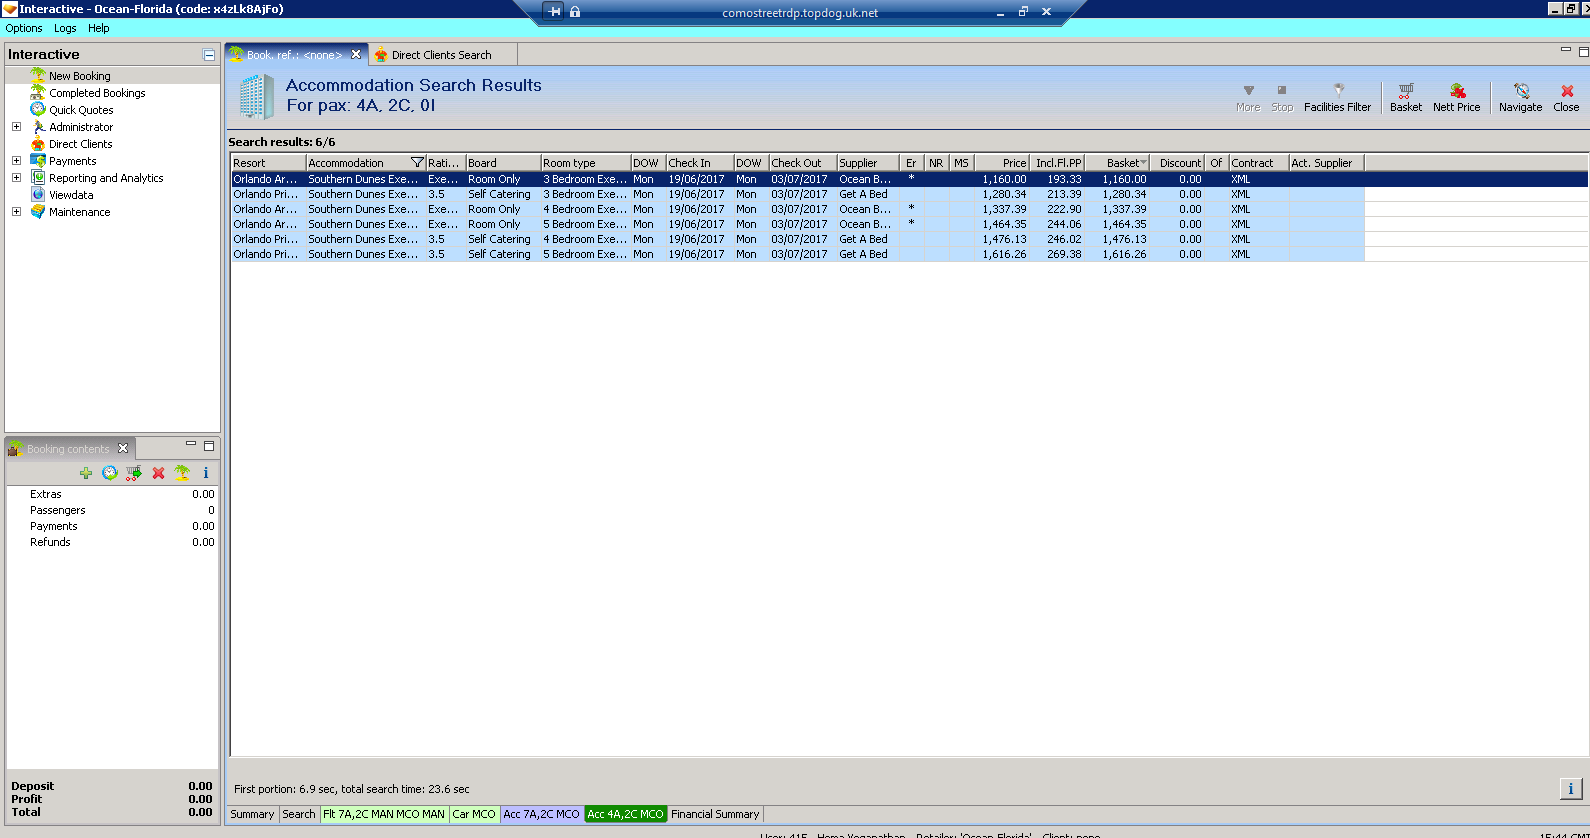
Task: Expand the Reporting and Analytics node
Action: click(x=16, y=178)
